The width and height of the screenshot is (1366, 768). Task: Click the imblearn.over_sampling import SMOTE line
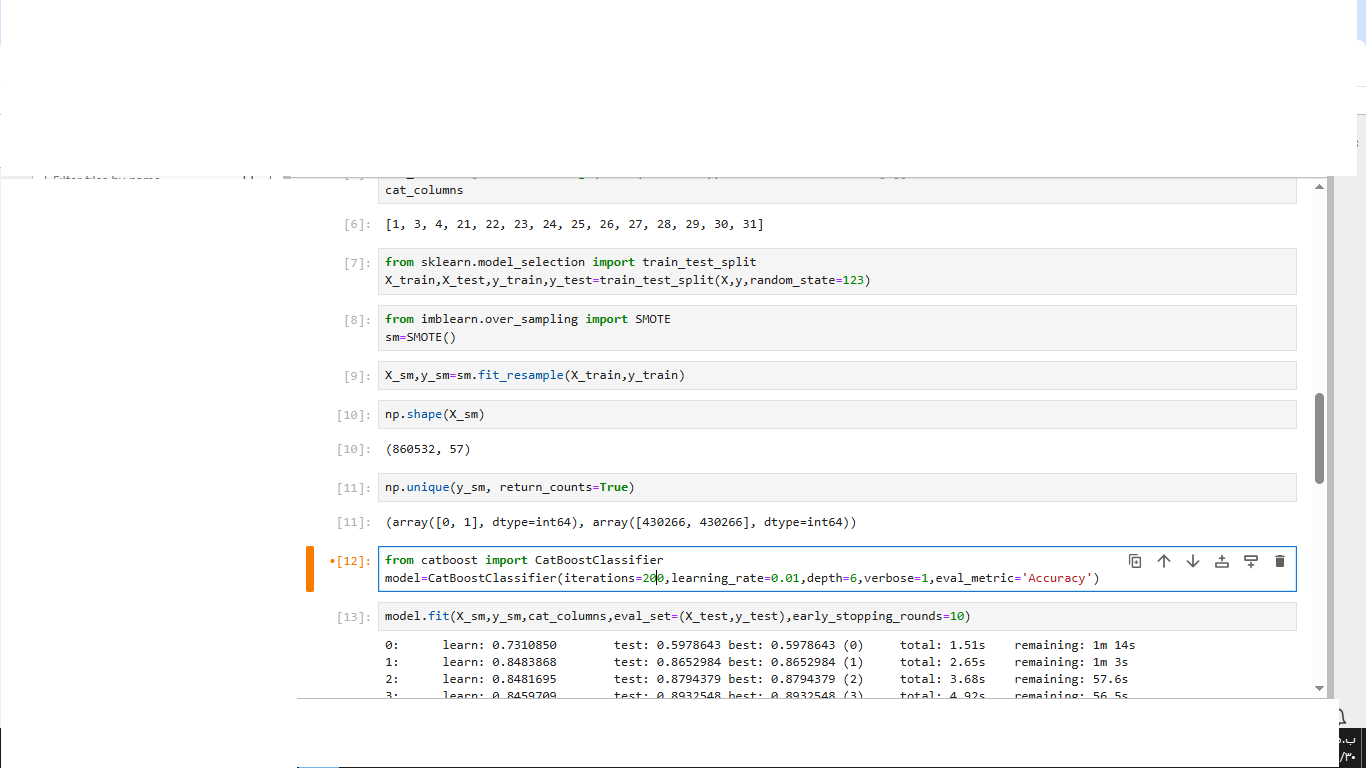click(x=528, y=319)
